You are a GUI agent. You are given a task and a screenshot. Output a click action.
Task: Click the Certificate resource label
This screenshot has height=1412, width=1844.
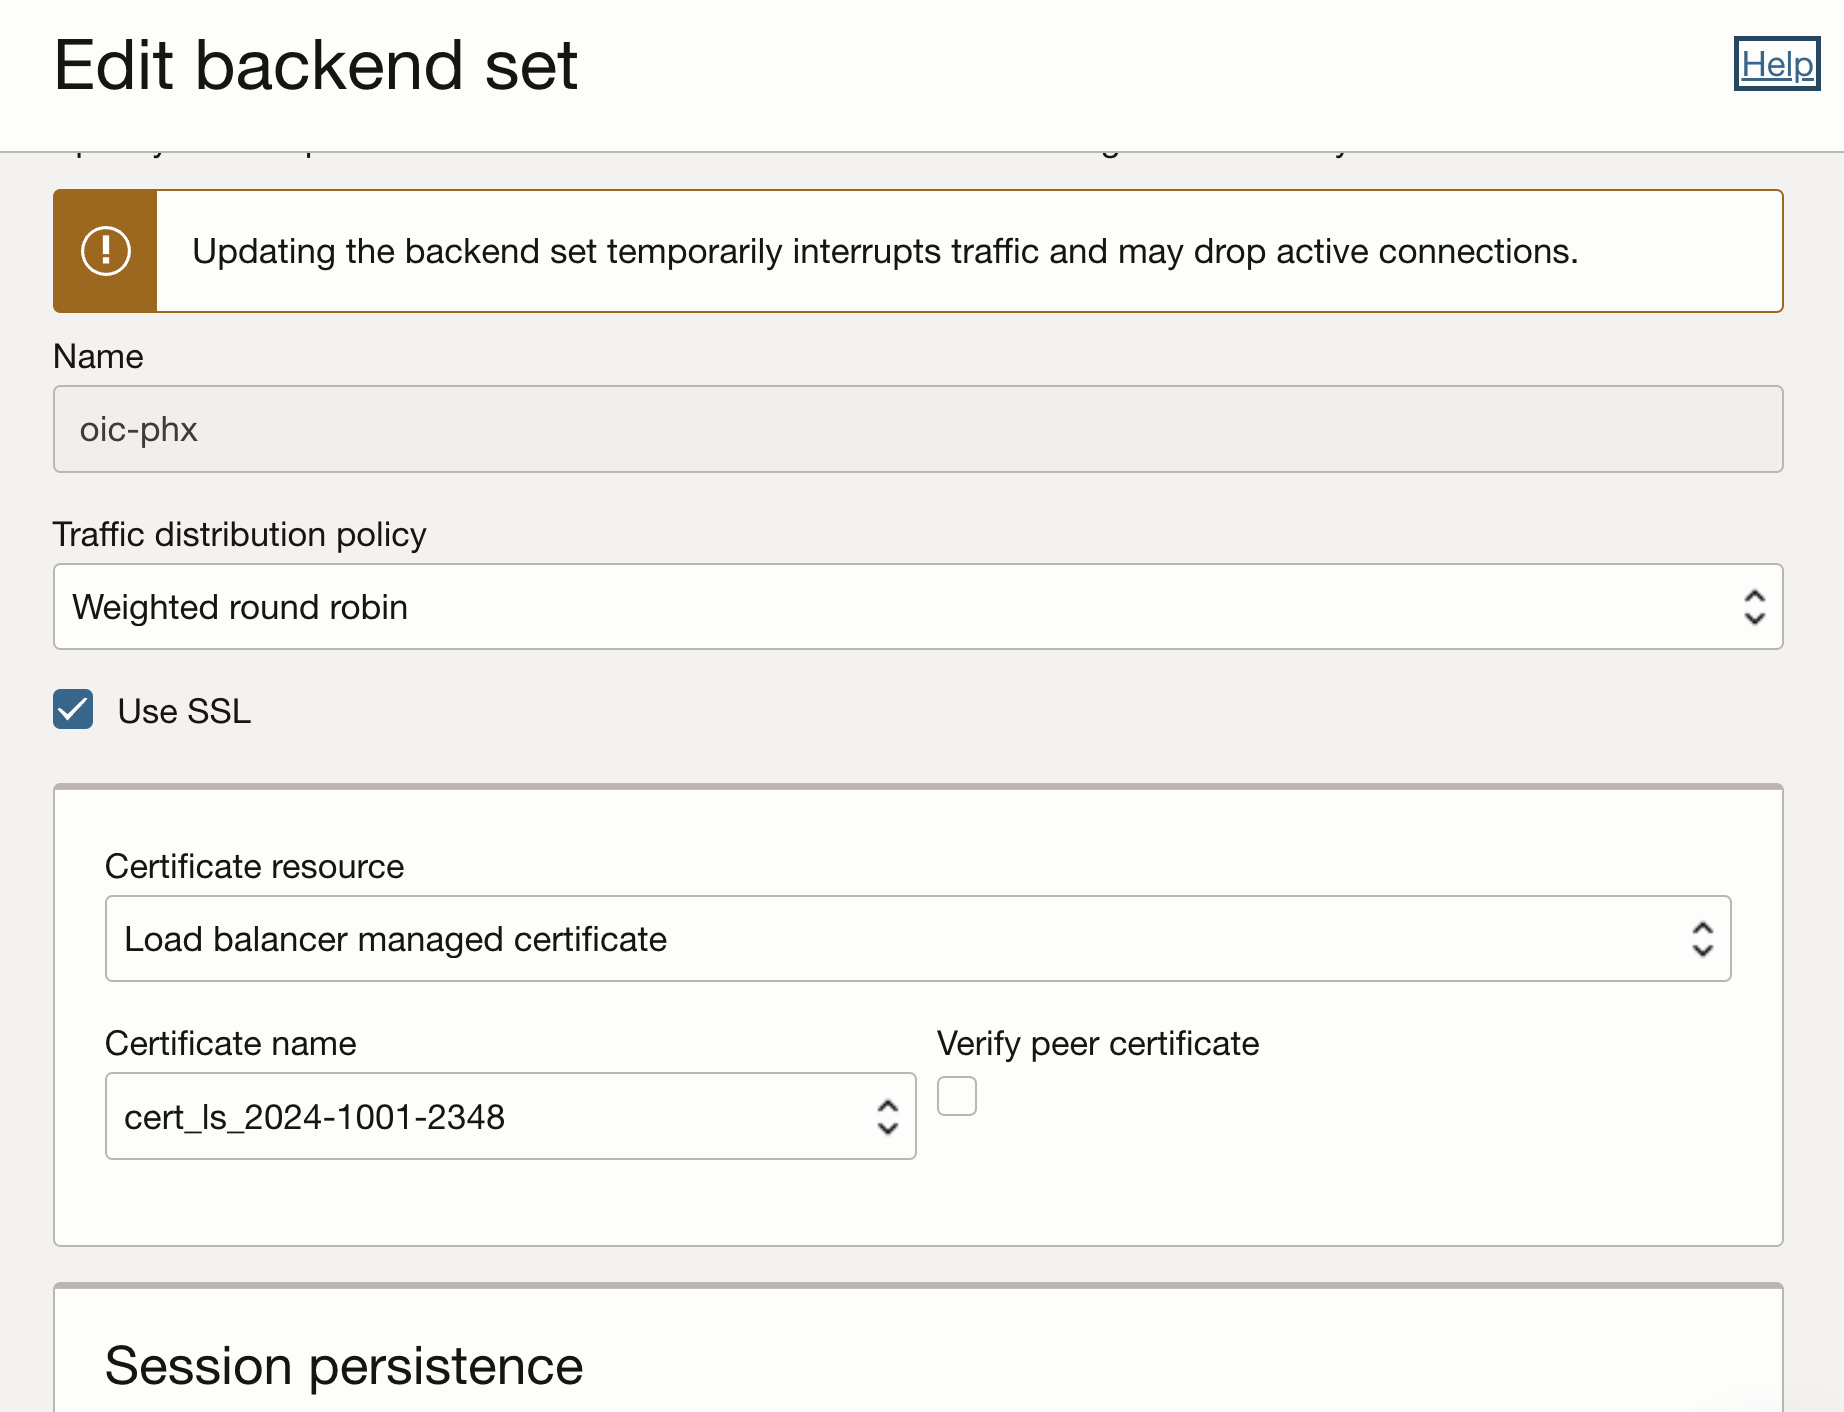[x=254, y=866]
